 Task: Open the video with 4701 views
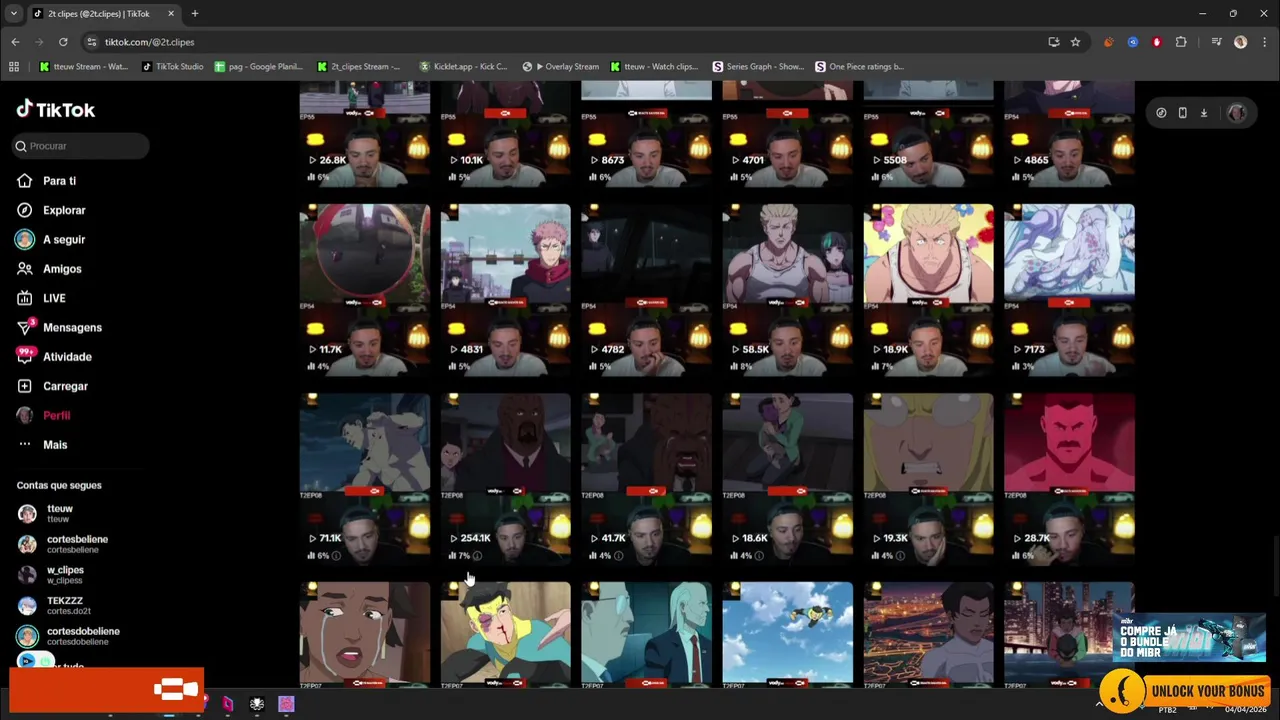(x=788, y=135)
